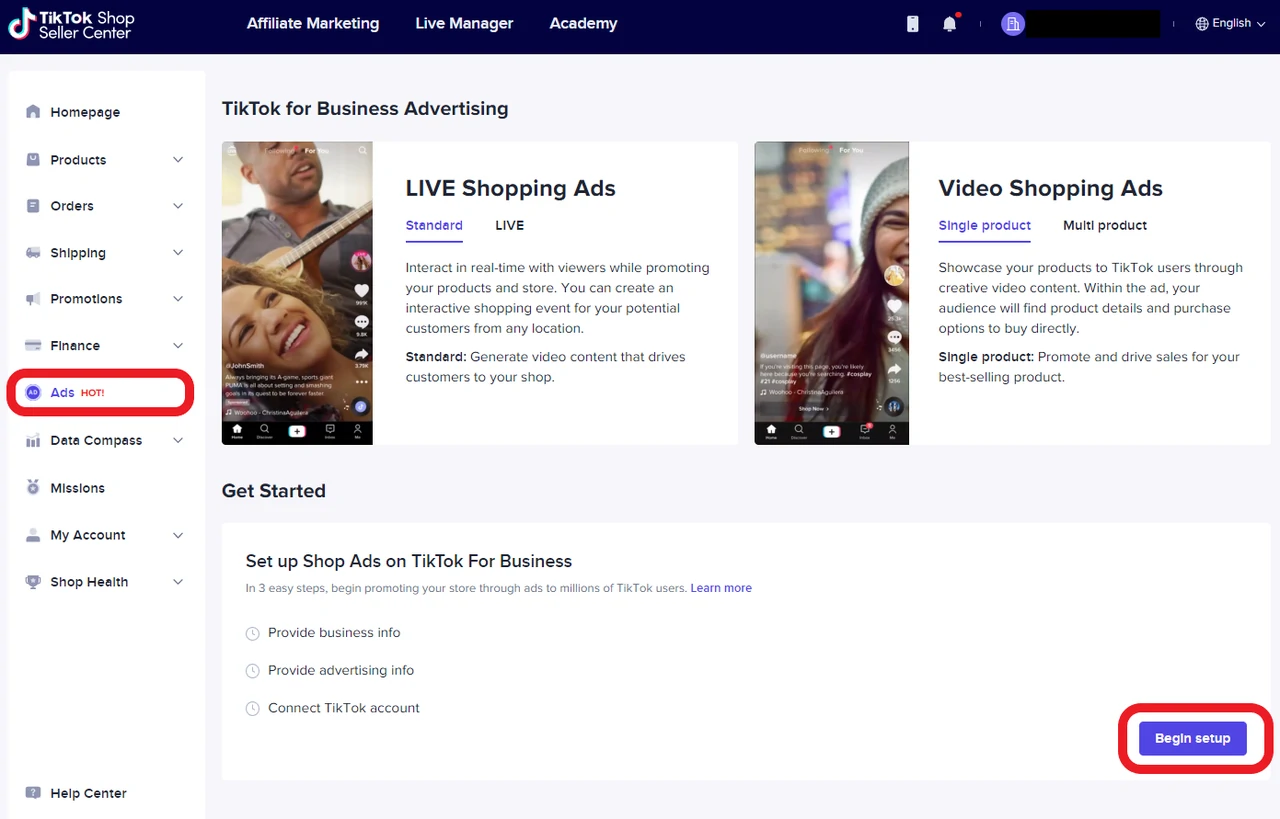Open the Live Manager top menu item
Viewport: 1280px width, 819px height.
pyautogui.click(x=464, y=24)
